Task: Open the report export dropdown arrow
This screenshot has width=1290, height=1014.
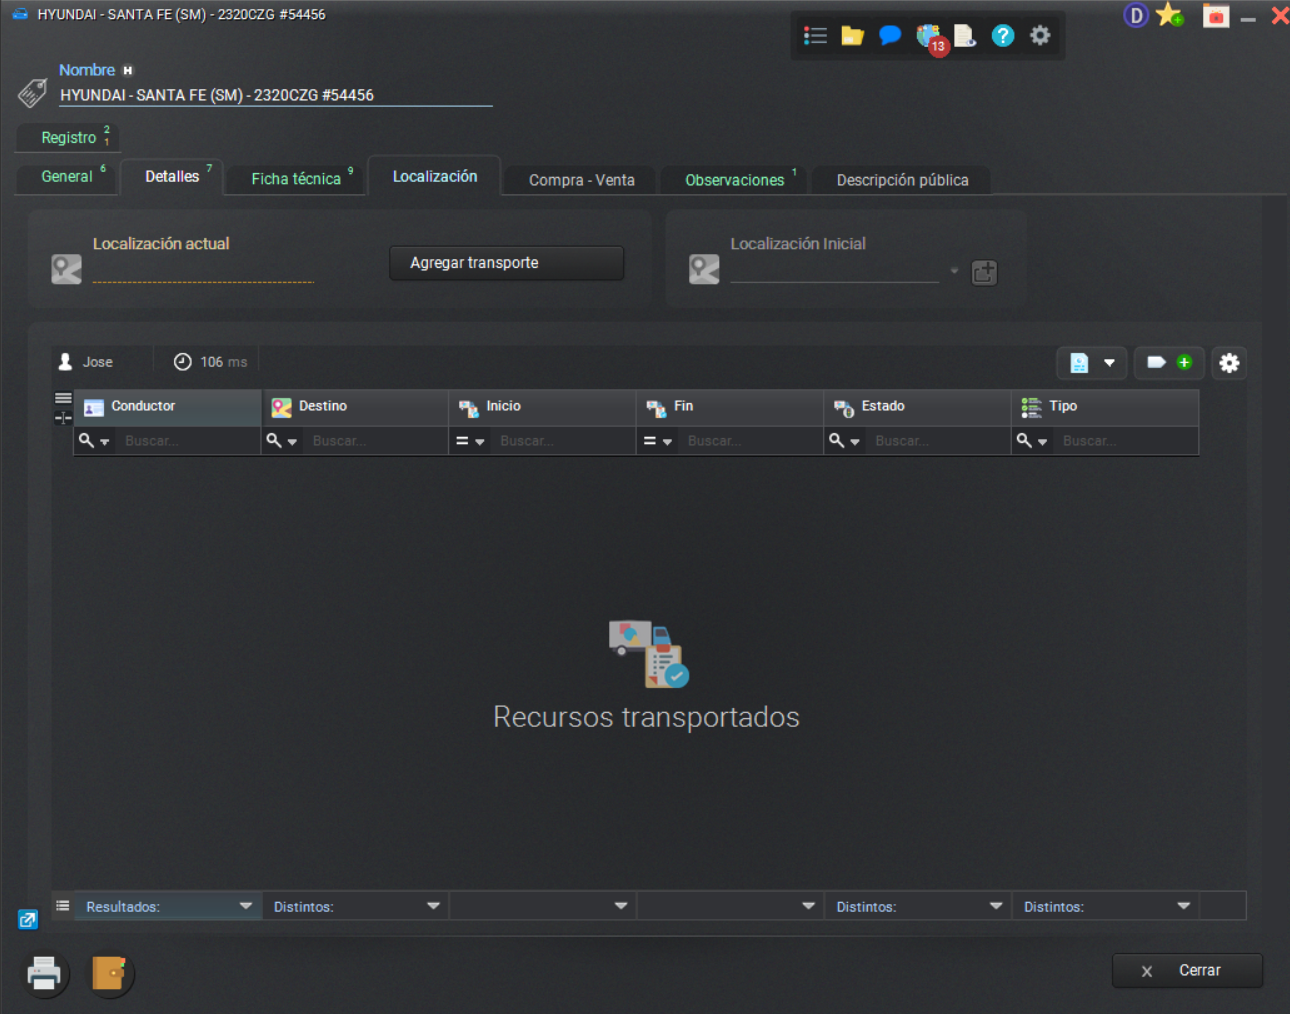Action: coord(1109,362)
